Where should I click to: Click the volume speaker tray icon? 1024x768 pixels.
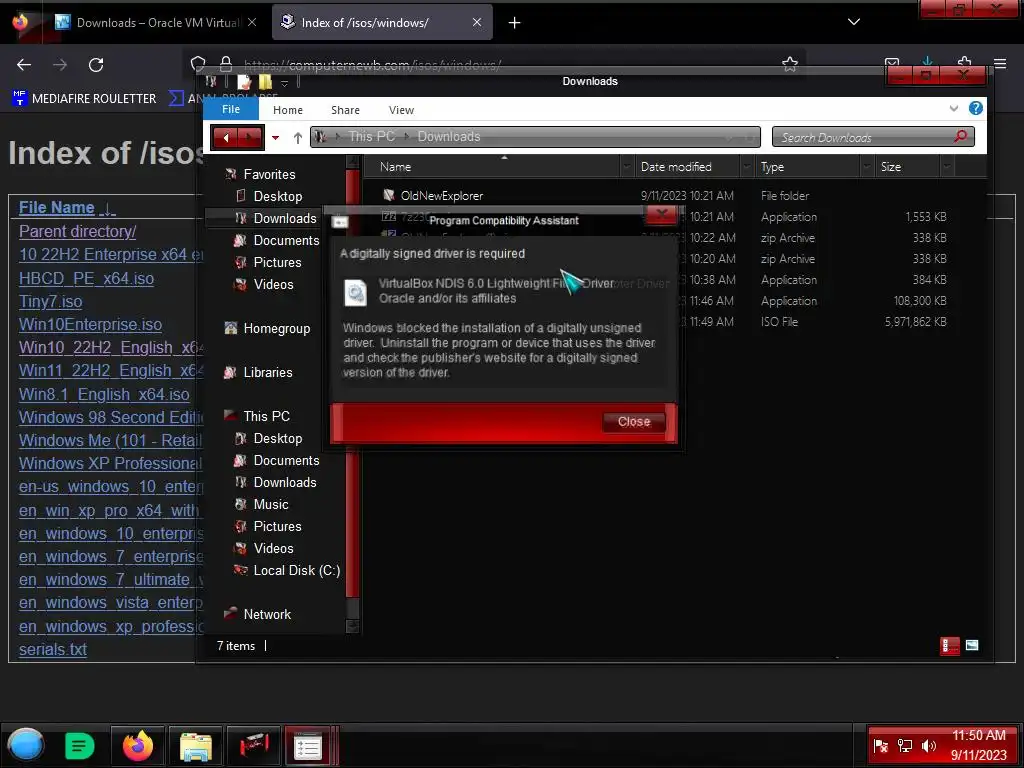tap(928, 746)
